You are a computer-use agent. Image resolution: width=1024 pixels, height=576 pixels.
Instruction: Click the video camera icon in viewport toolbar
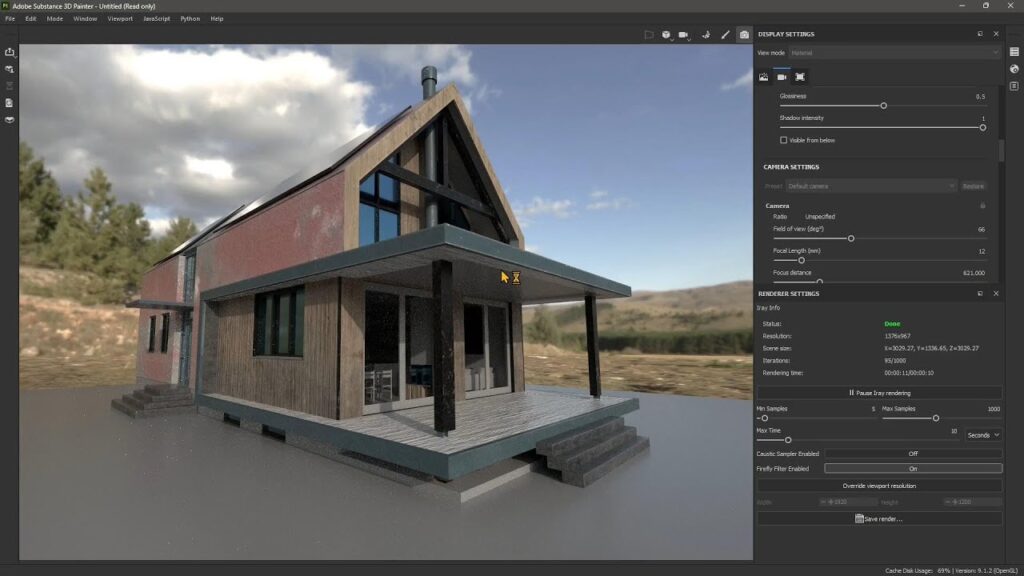(x=684, y=34)
